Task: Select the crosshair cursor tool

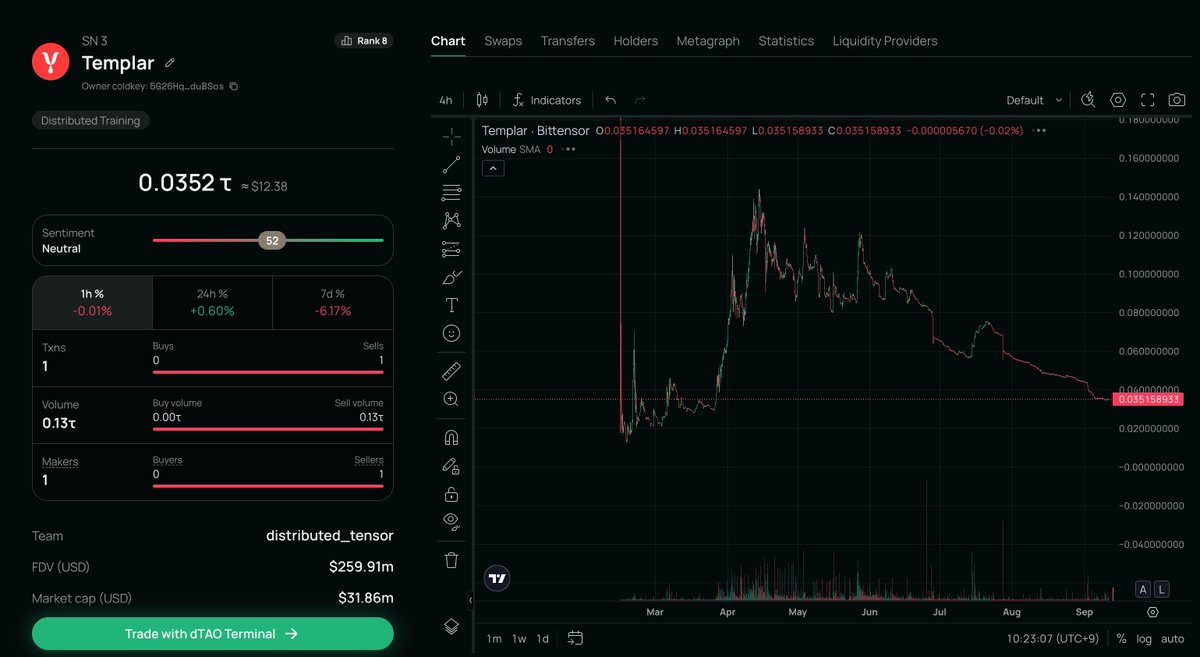Action: (451, 135)
